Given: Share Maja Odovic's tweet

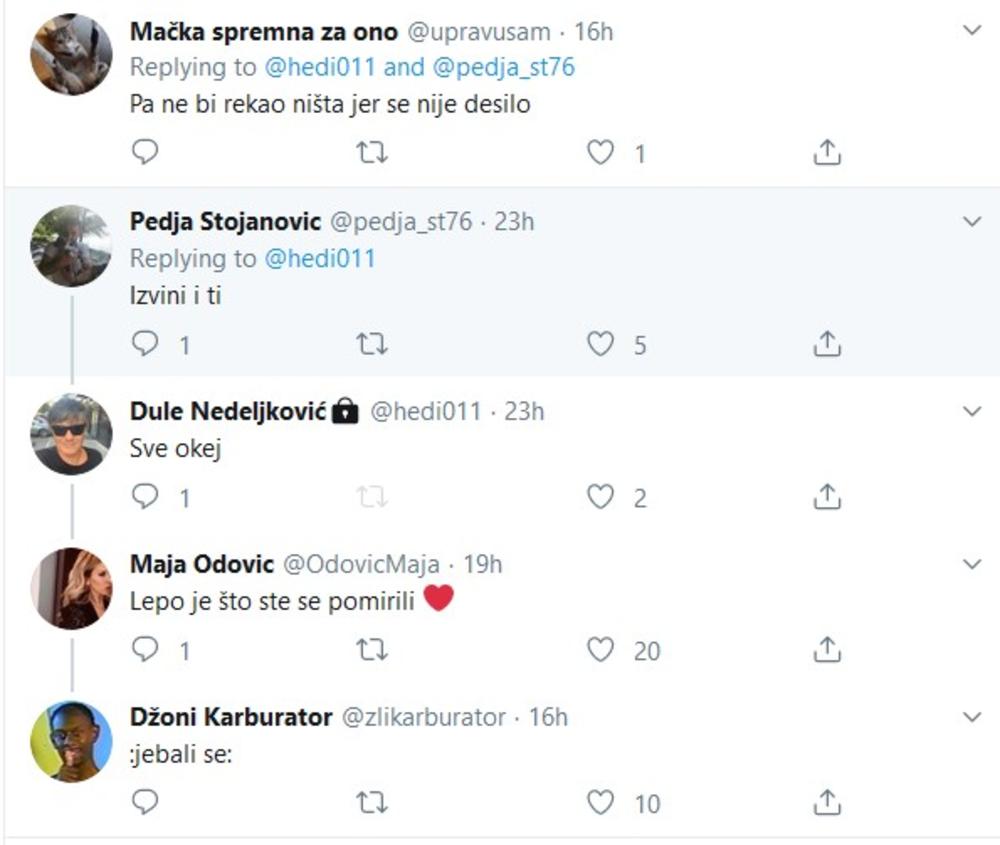Looking at the screenshot, I should tap(826, 651).
